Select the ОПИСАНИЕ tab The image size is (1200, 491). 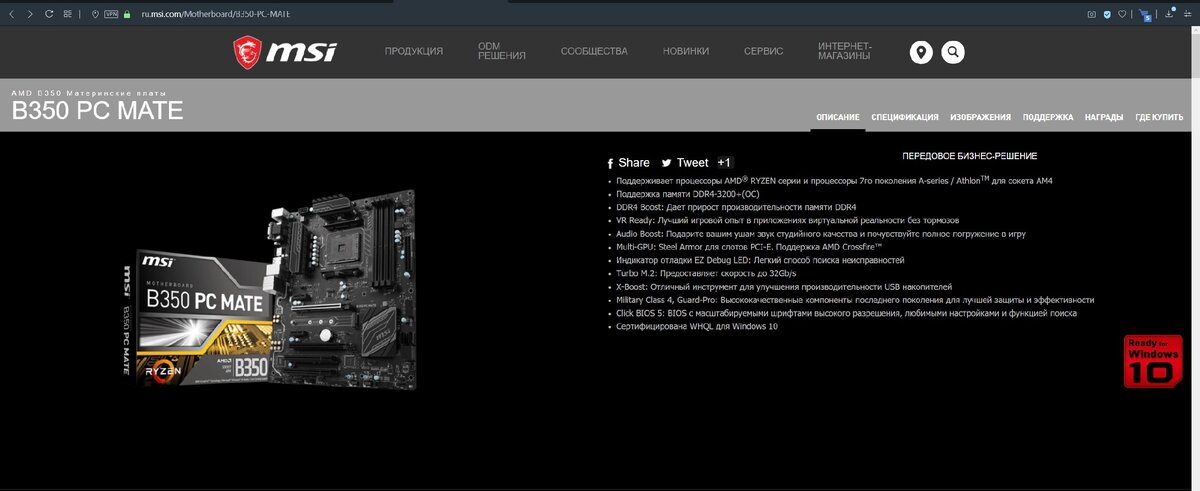click(838, 118)
